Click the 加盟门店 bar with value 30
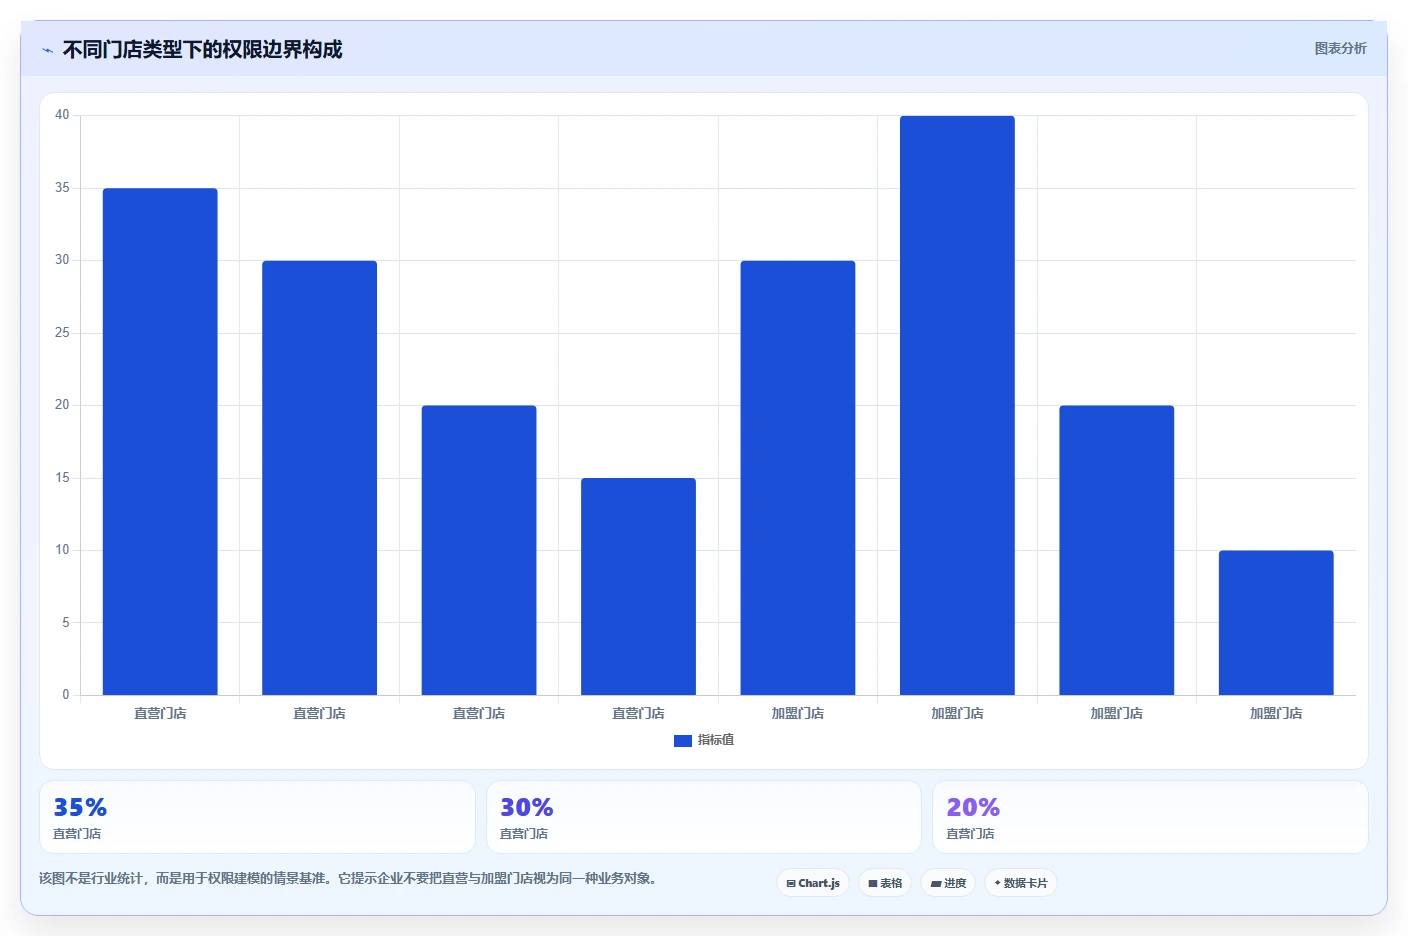This screenshot has width=1408, height=936. [798, 478]
